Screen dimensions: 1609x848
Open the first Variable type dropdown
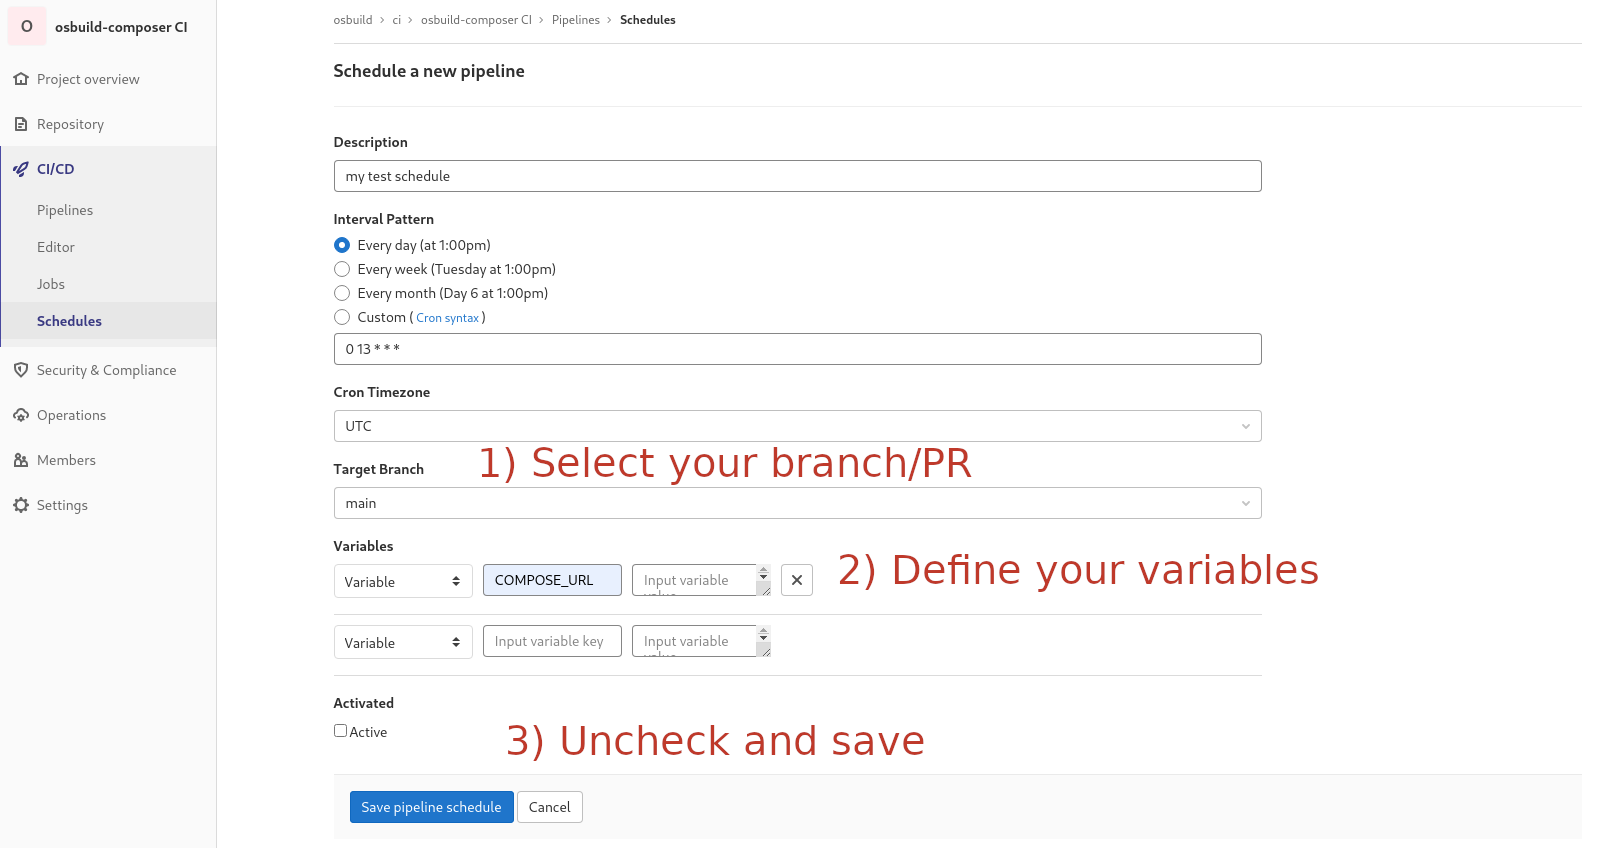click(403, 582)
